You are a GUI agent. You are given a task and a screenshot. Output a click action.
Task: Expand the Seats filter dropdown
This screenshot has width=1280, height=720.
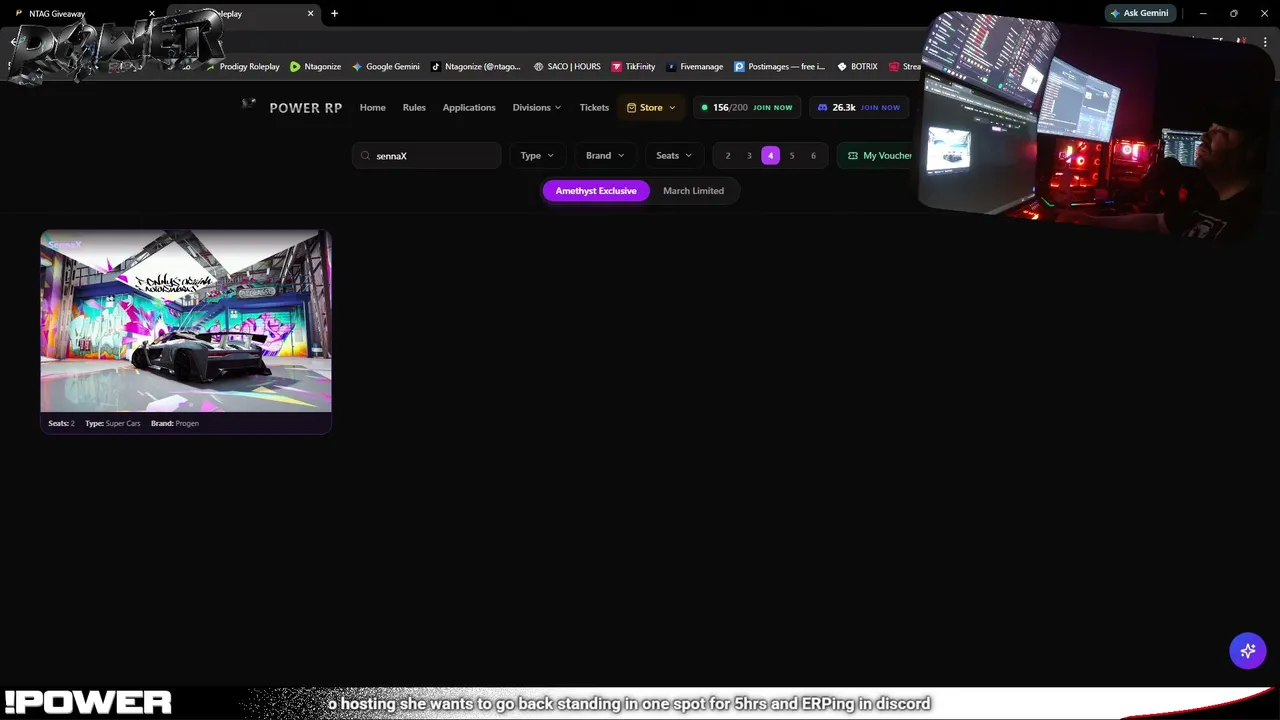coord(674,156)
